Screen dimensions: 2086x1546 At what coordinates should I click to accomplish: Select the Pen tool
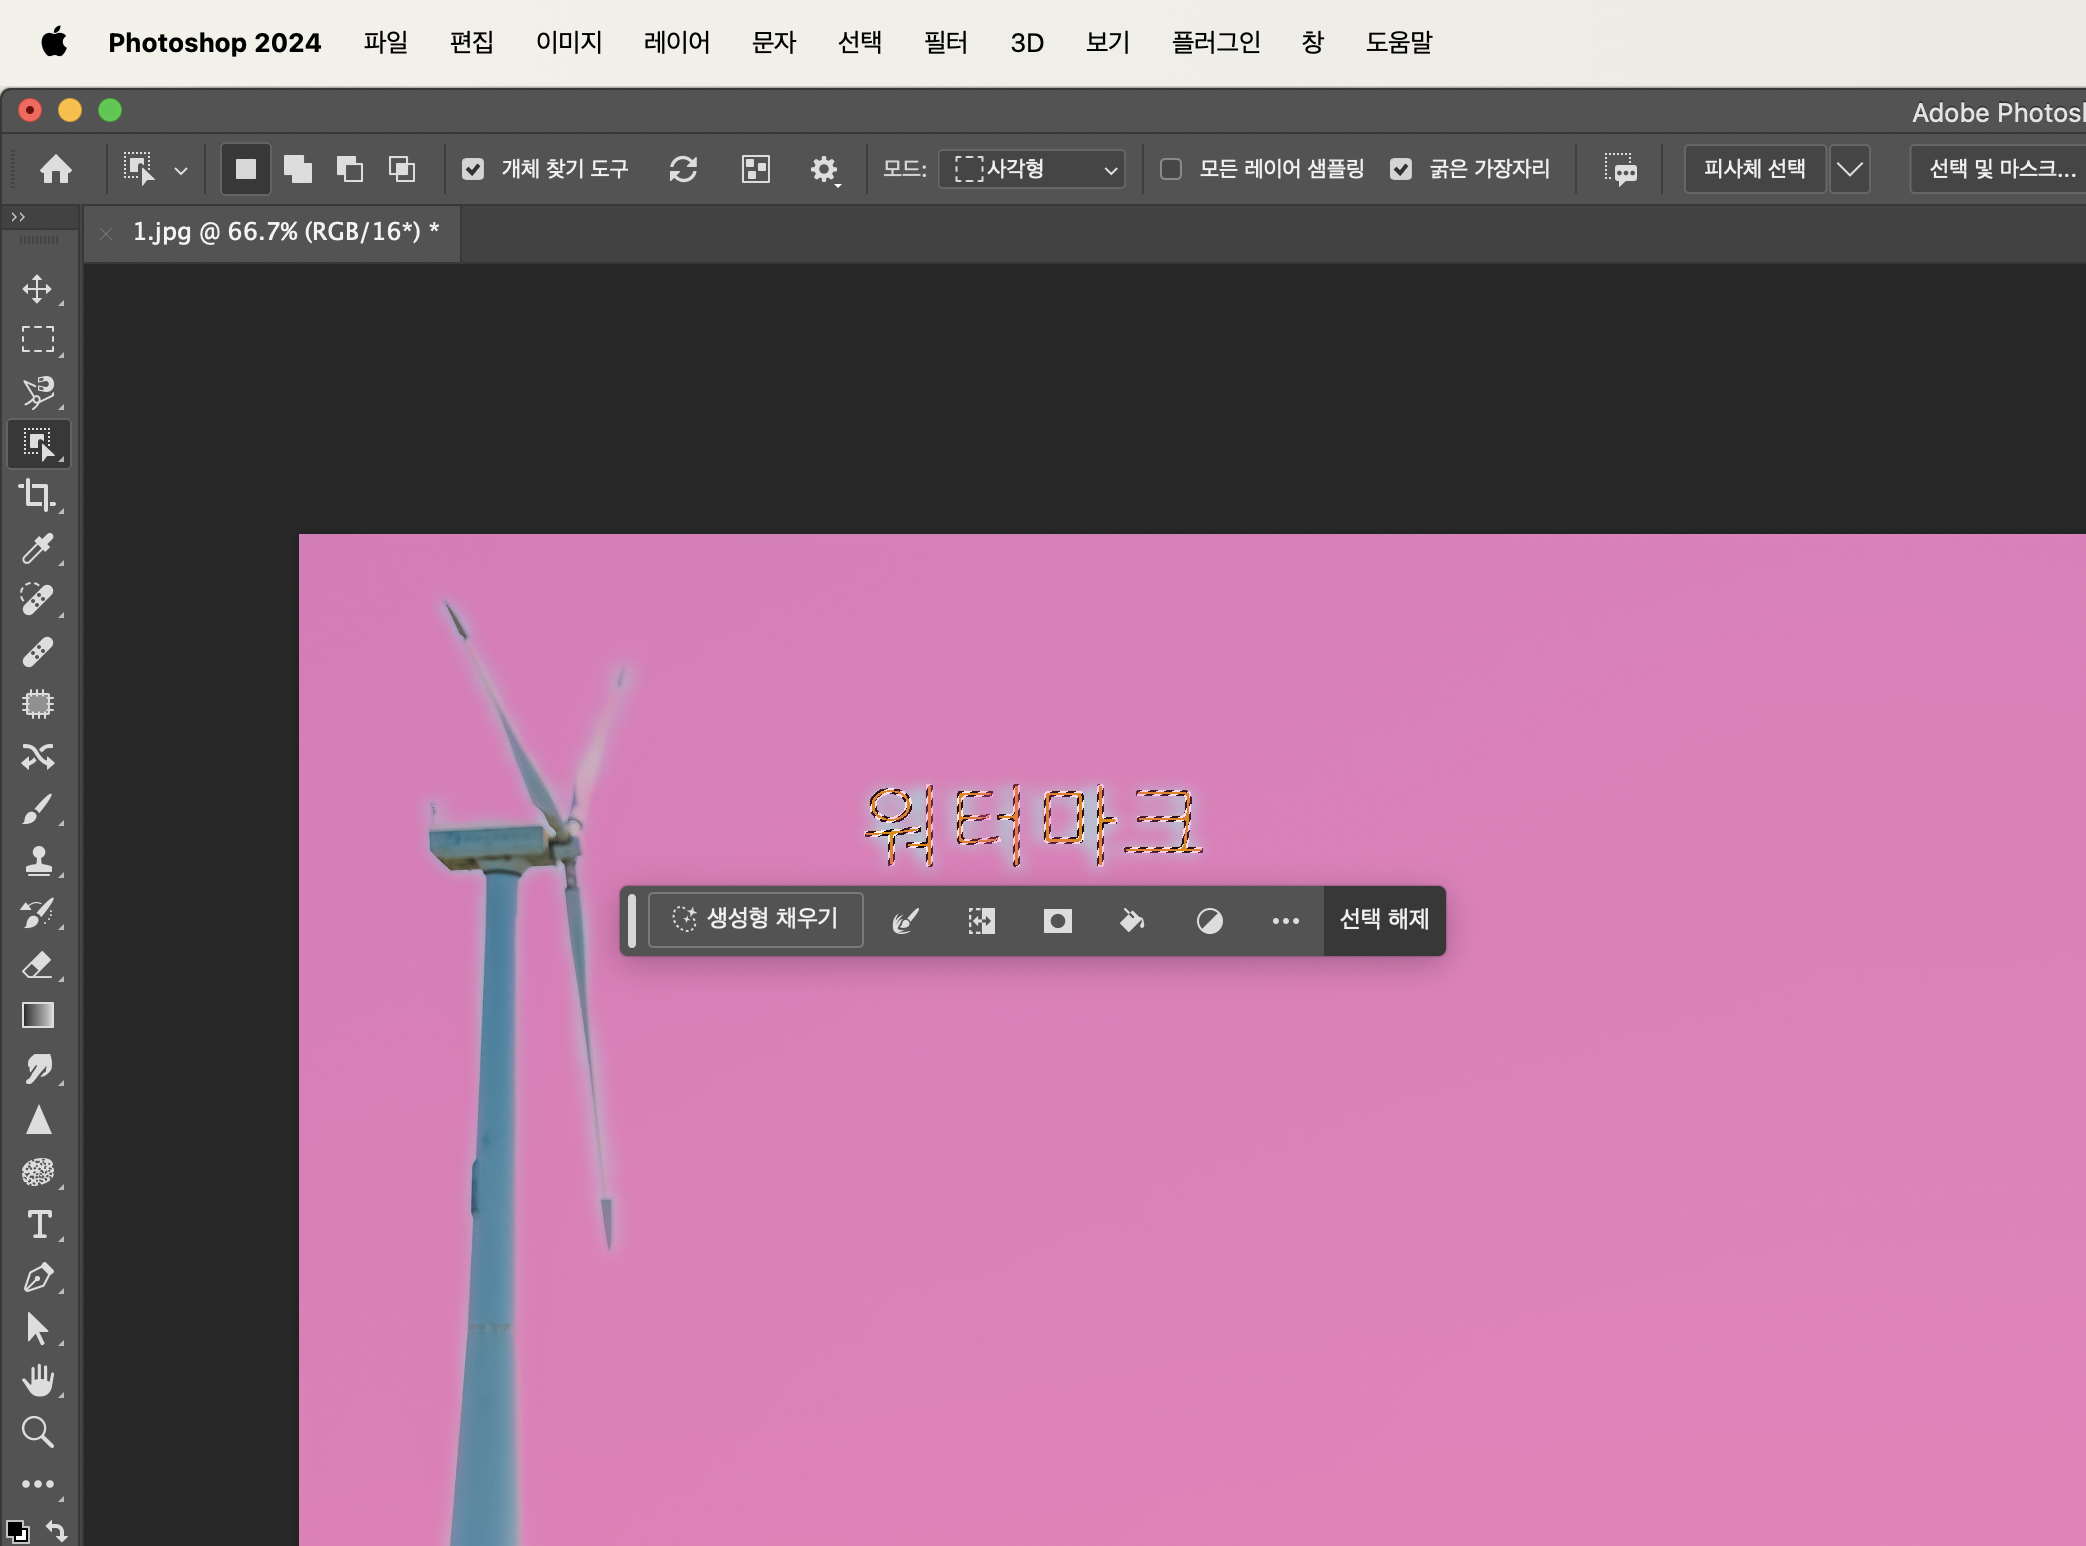tap(38, 1277)
